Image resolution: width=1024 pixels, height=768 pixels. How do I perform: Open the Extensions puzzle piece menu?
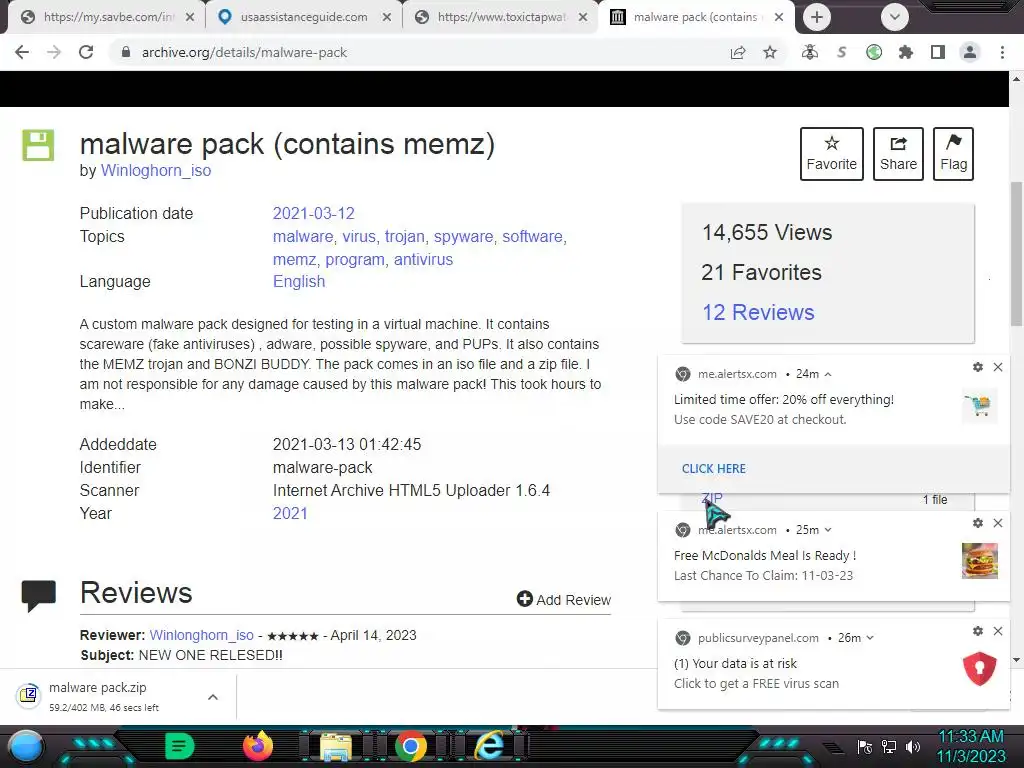[x=906, y=52]
